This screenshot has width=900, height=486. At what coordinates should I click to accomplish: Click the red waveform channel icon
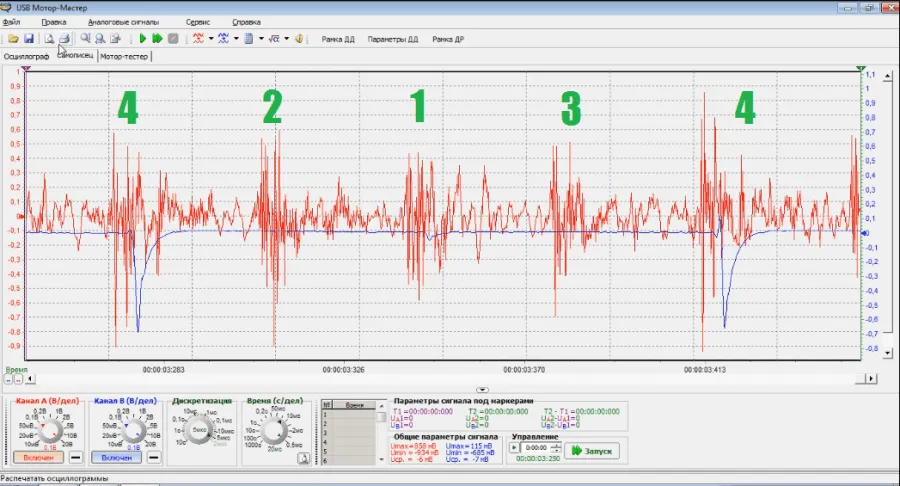point(199,38)
